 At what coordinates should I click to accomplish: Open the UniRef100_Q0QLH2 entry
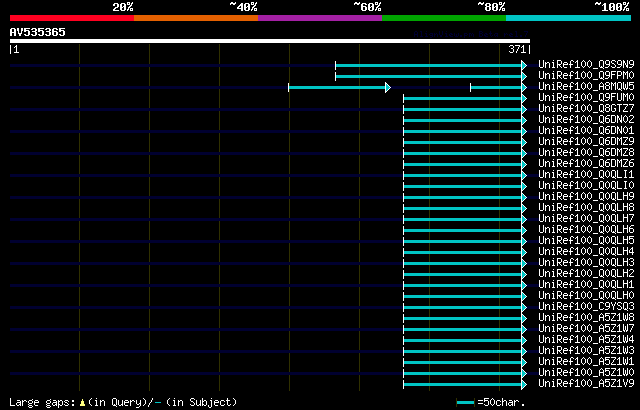586,273
